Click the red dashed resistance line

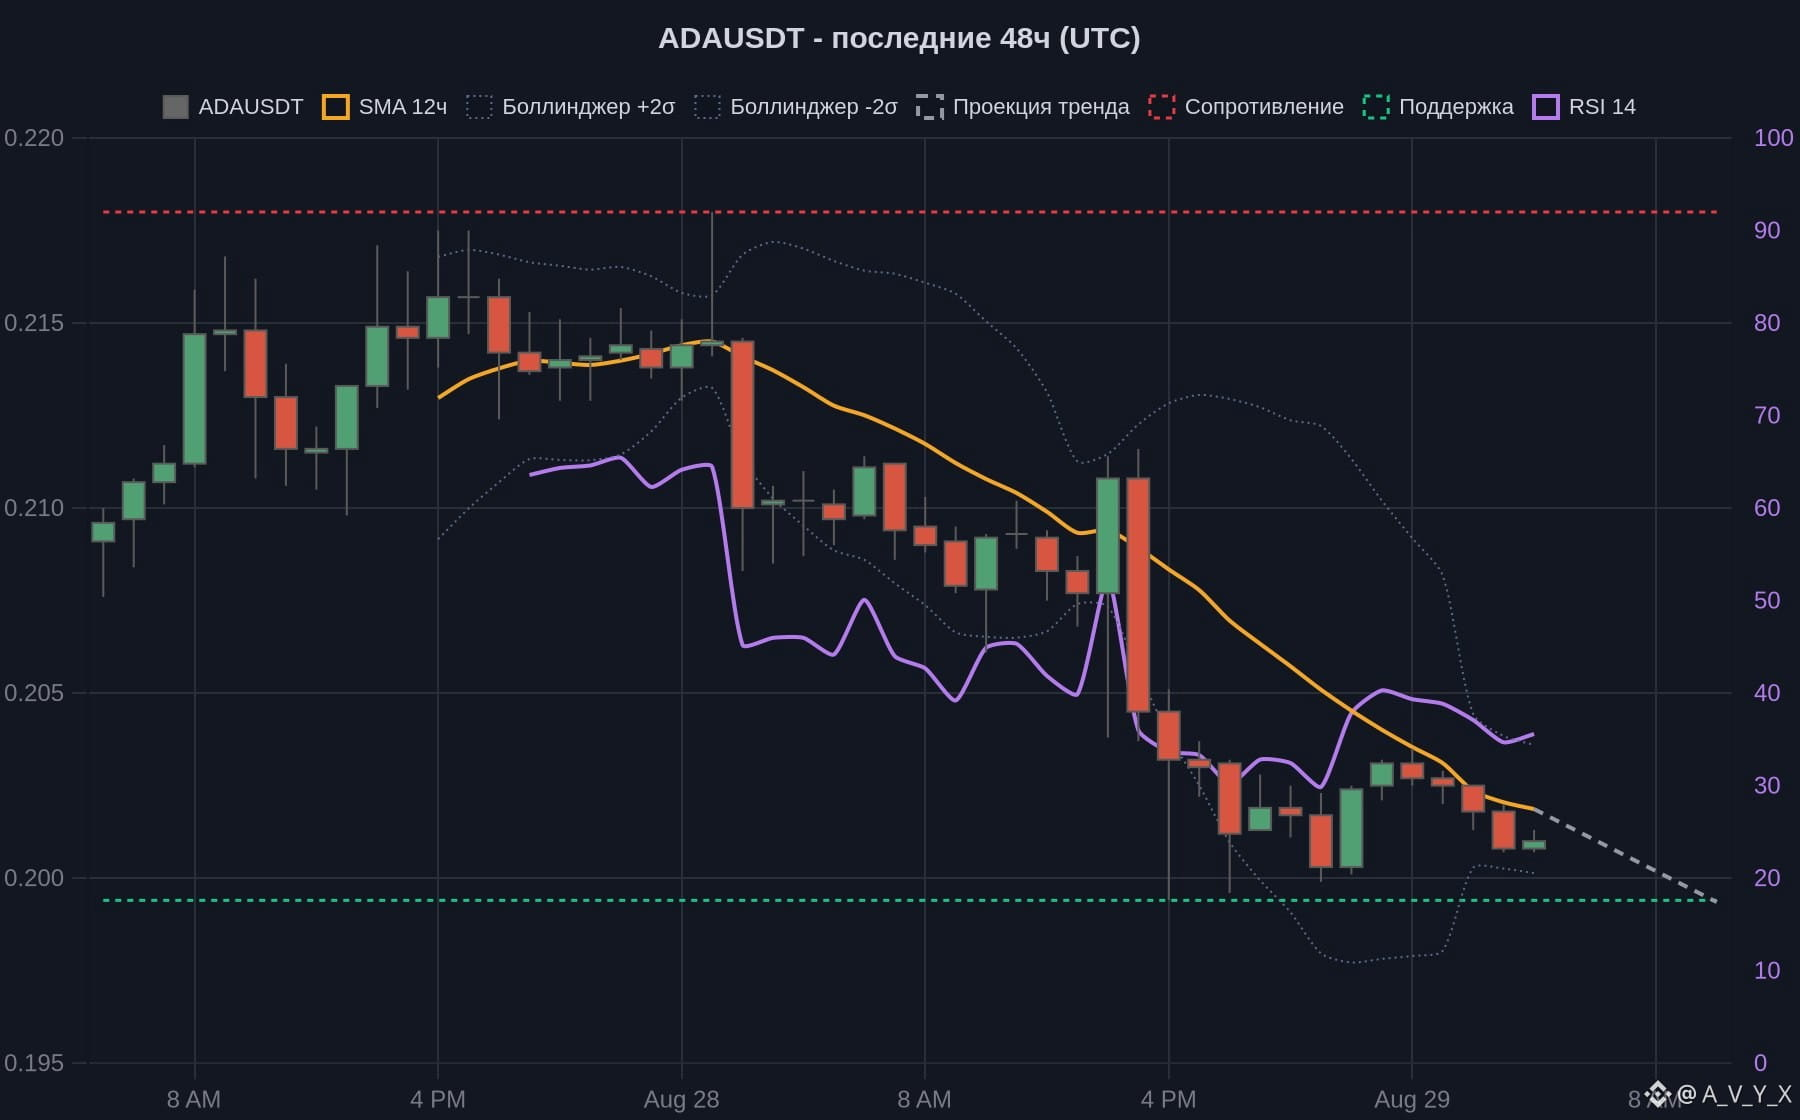[910, 212]
